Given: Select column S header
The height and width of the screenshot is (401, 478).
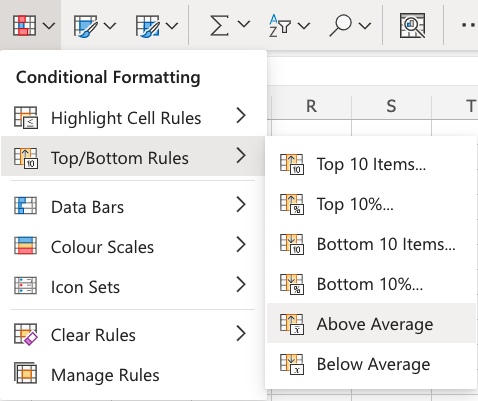Looking at the screenshot, I should (391, 106).
